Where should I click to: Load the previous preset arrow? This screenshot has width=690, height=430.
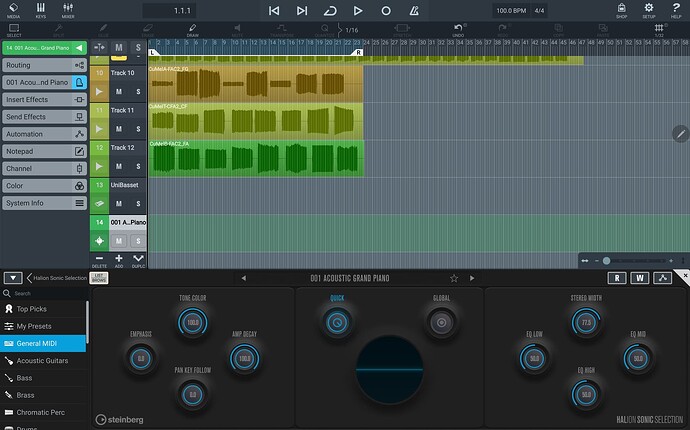(243, 278)
